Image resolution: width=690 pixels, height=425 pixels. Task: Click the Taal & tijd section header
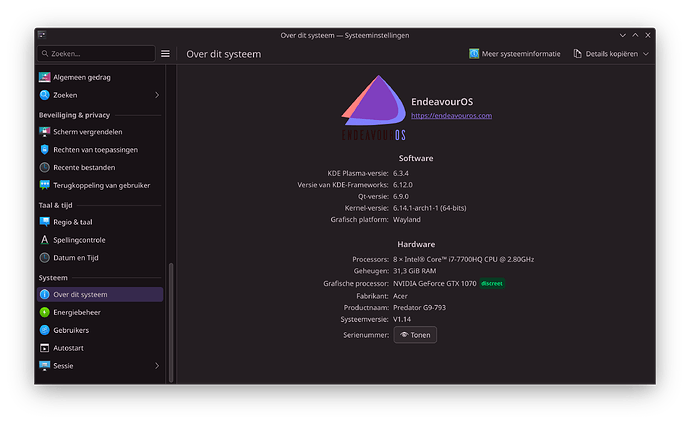pyautogui.click(x=55, y=205)
